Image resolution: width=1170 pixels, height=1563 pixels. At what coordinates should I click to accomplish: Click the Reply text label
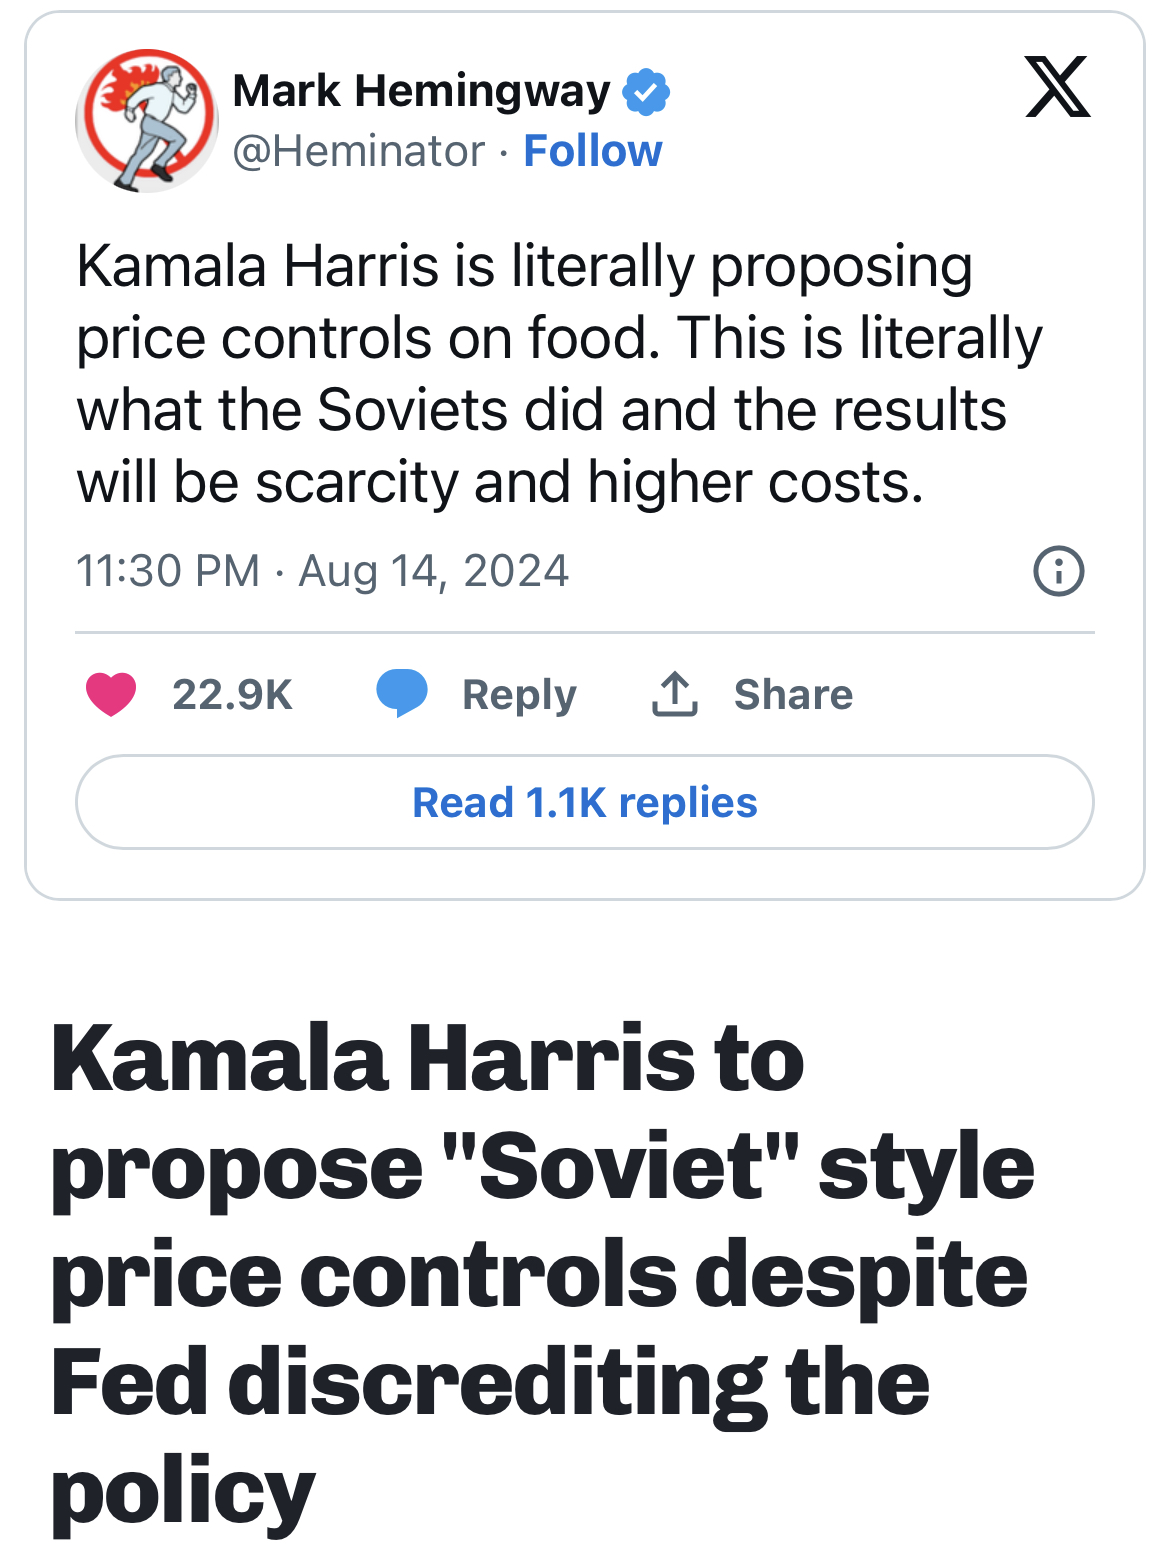pyautogui.click(x=519, y=695)
